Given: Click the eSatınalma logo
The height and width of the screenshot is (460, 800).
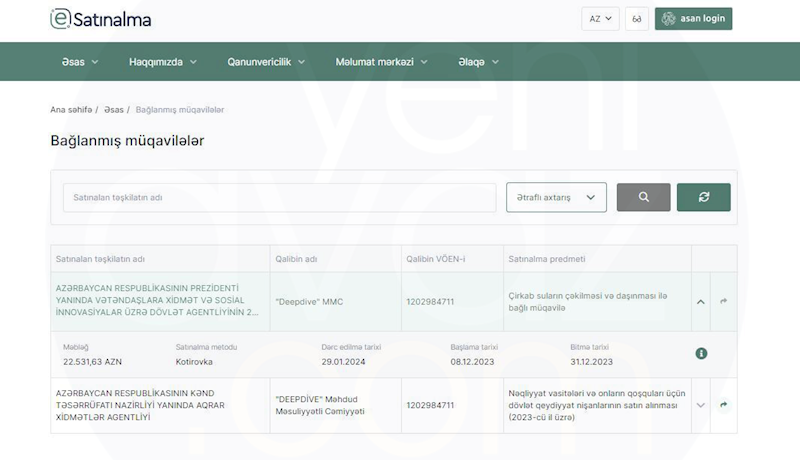Looking at the screenshot, I should (x=101, y=19).
